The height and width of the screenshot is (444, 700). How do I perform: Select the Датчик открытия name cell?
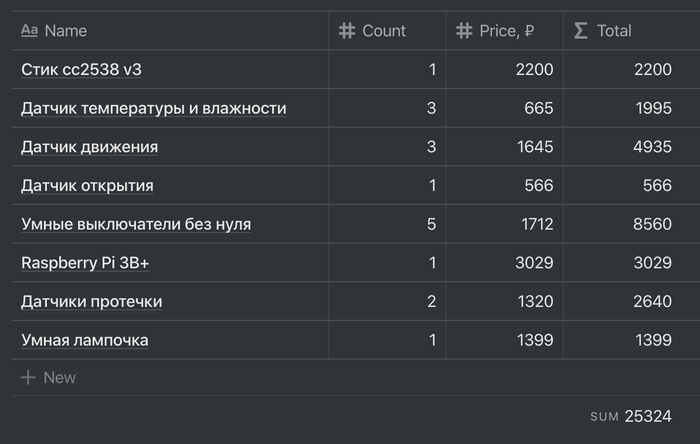point(87,186)
